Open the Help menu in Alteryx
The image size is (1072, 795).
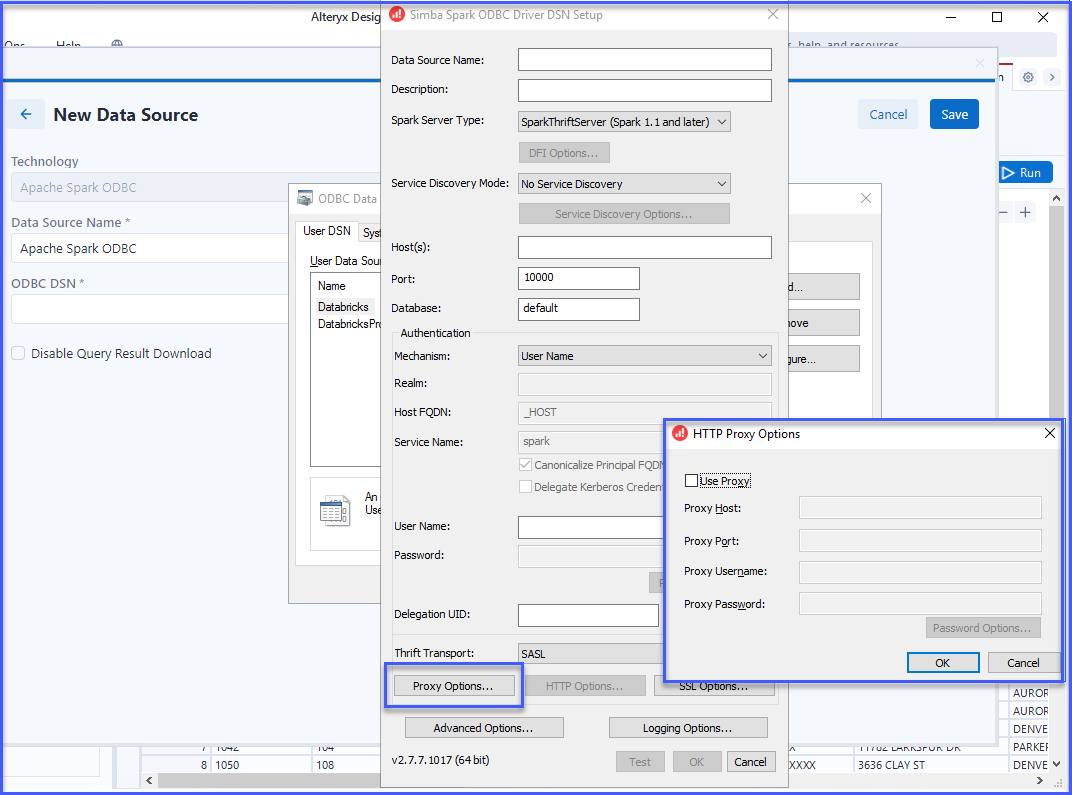(68, 44)
